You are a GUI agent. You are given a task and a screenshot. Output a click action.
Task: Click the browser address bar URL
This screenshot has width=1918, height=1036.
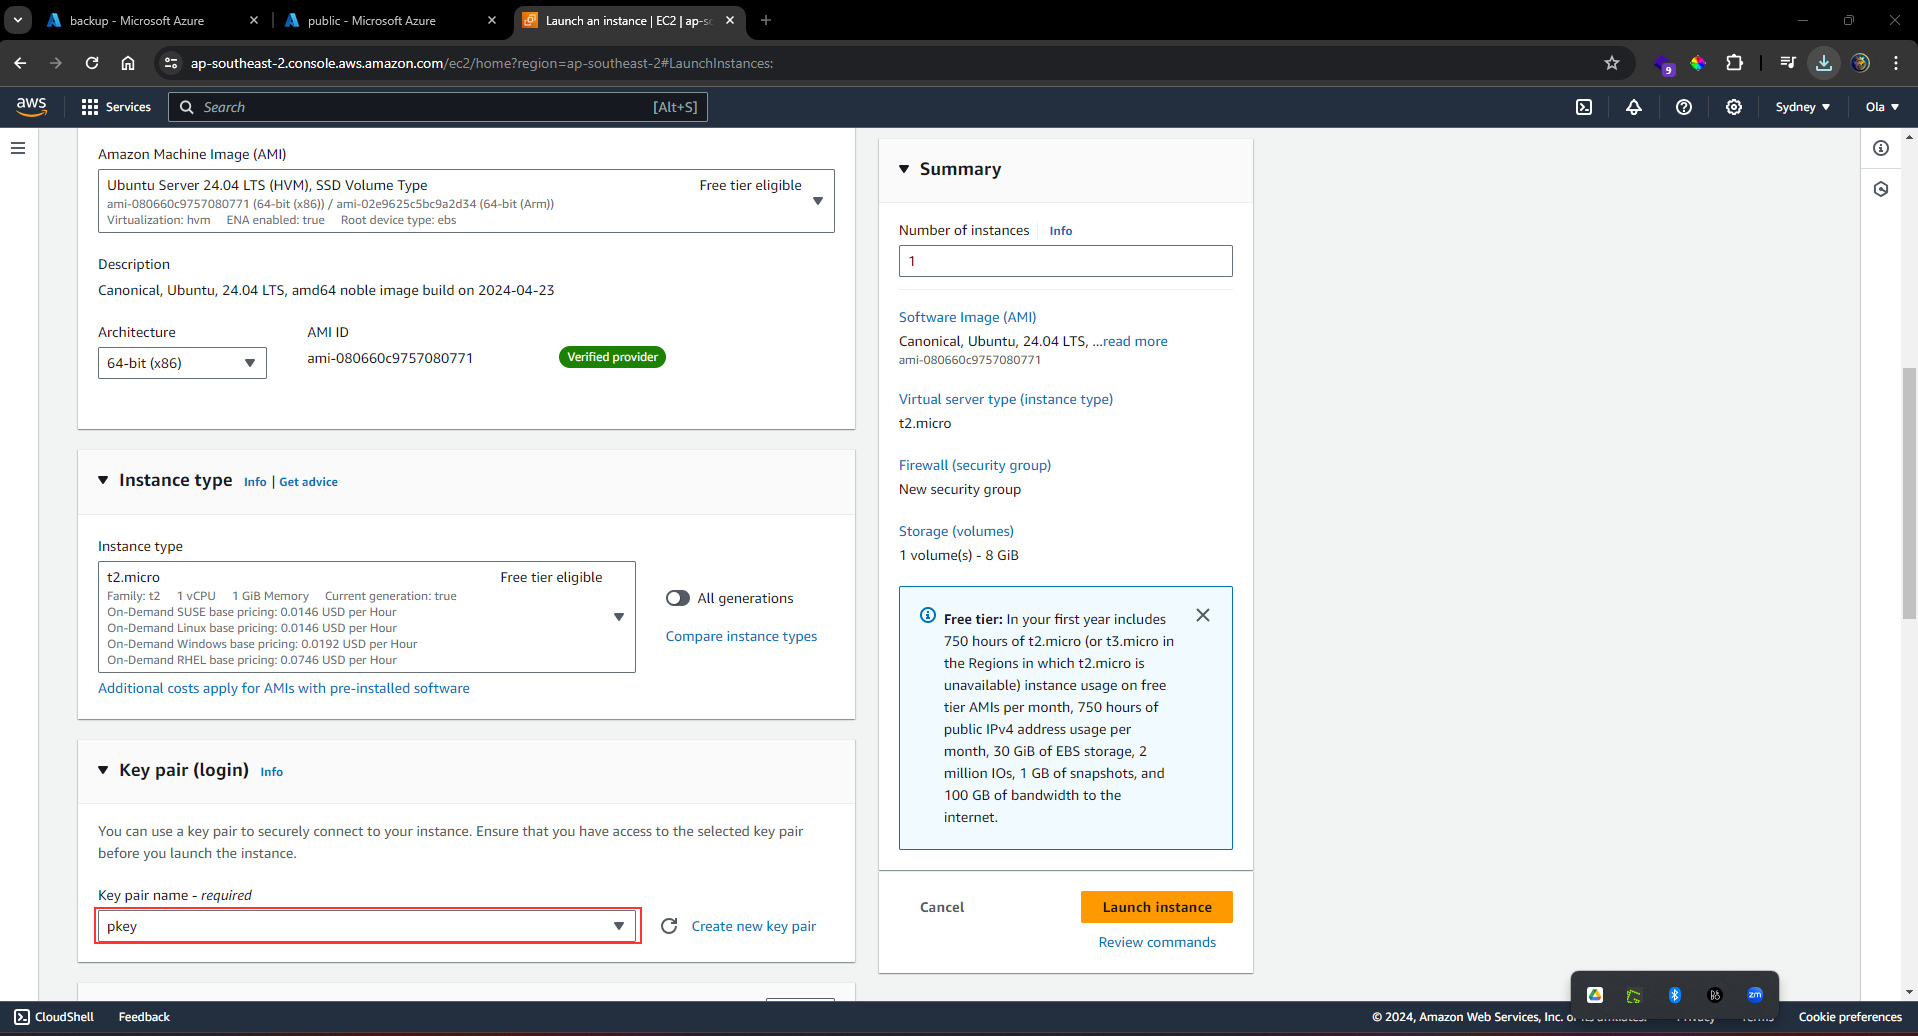(482, 63)
